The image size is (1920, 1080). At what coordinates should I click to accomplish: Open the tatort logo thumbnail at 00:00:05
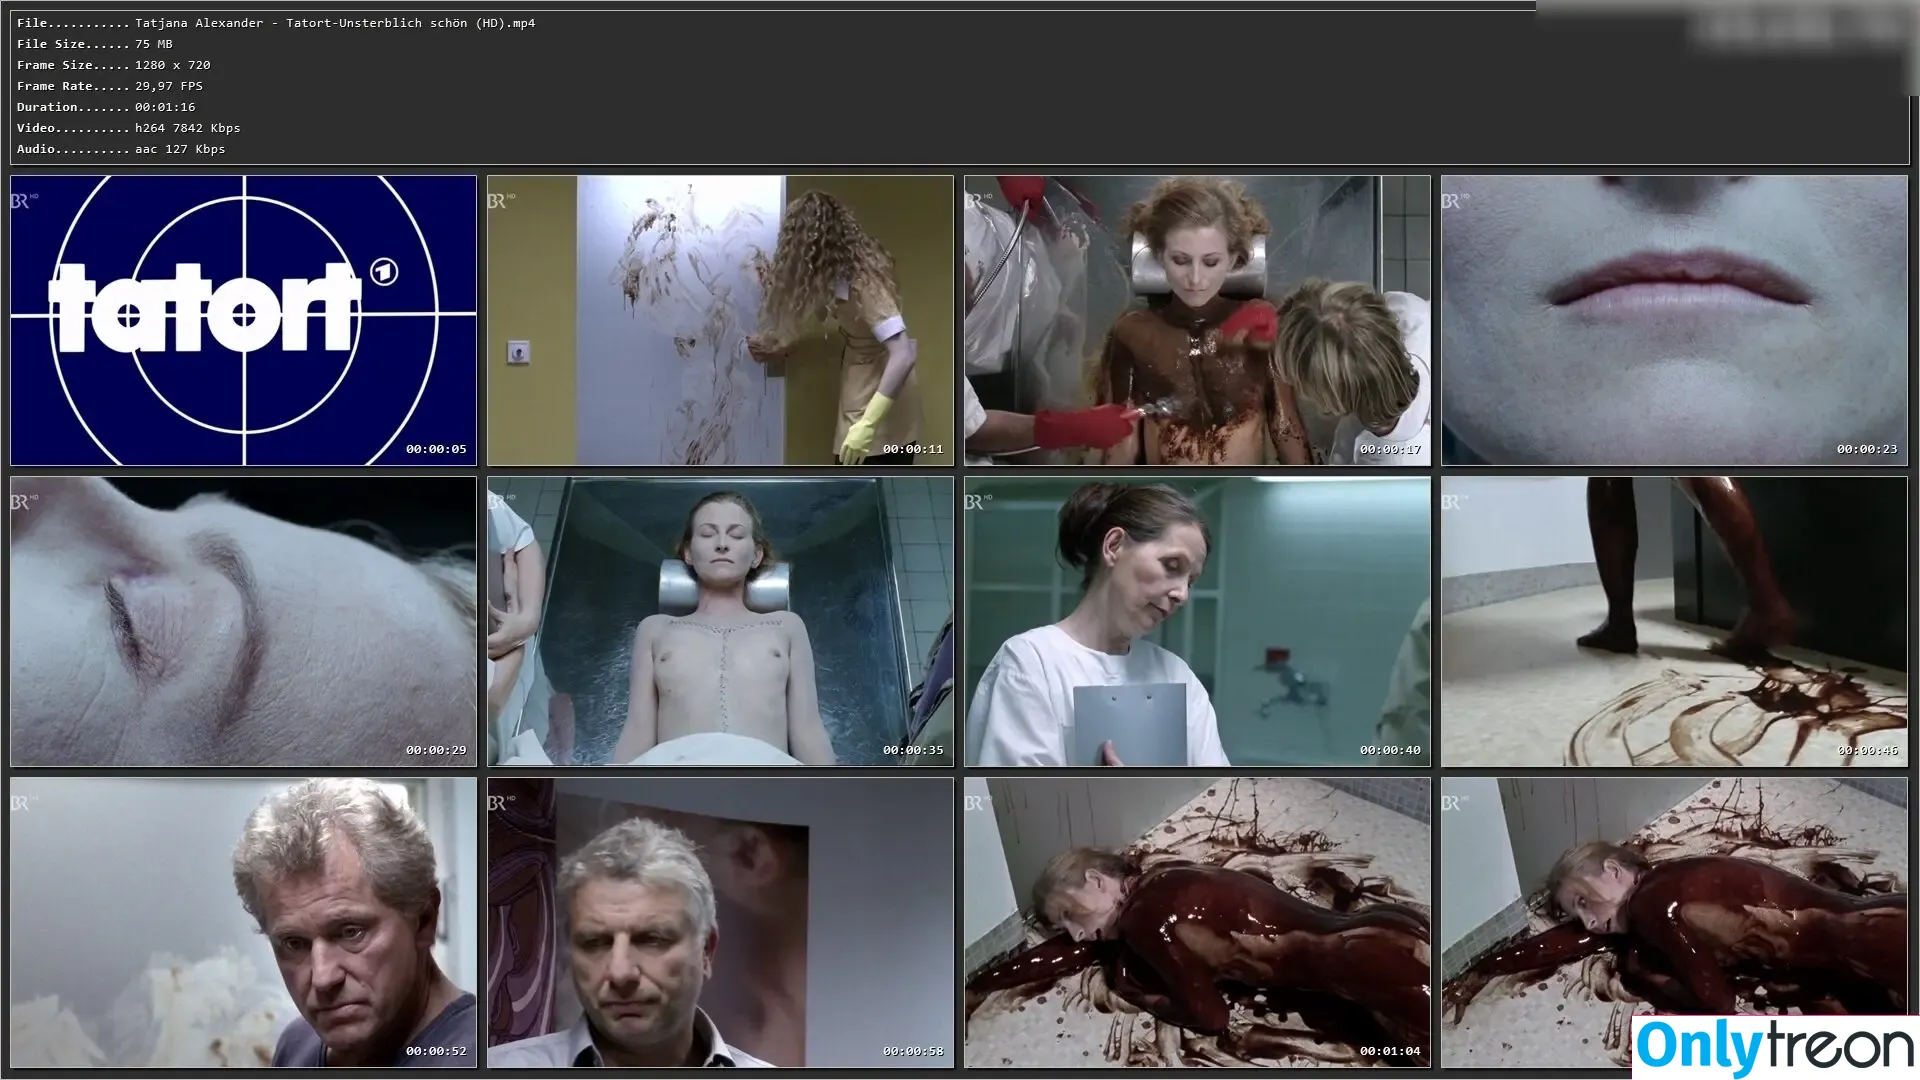(243, 321)
